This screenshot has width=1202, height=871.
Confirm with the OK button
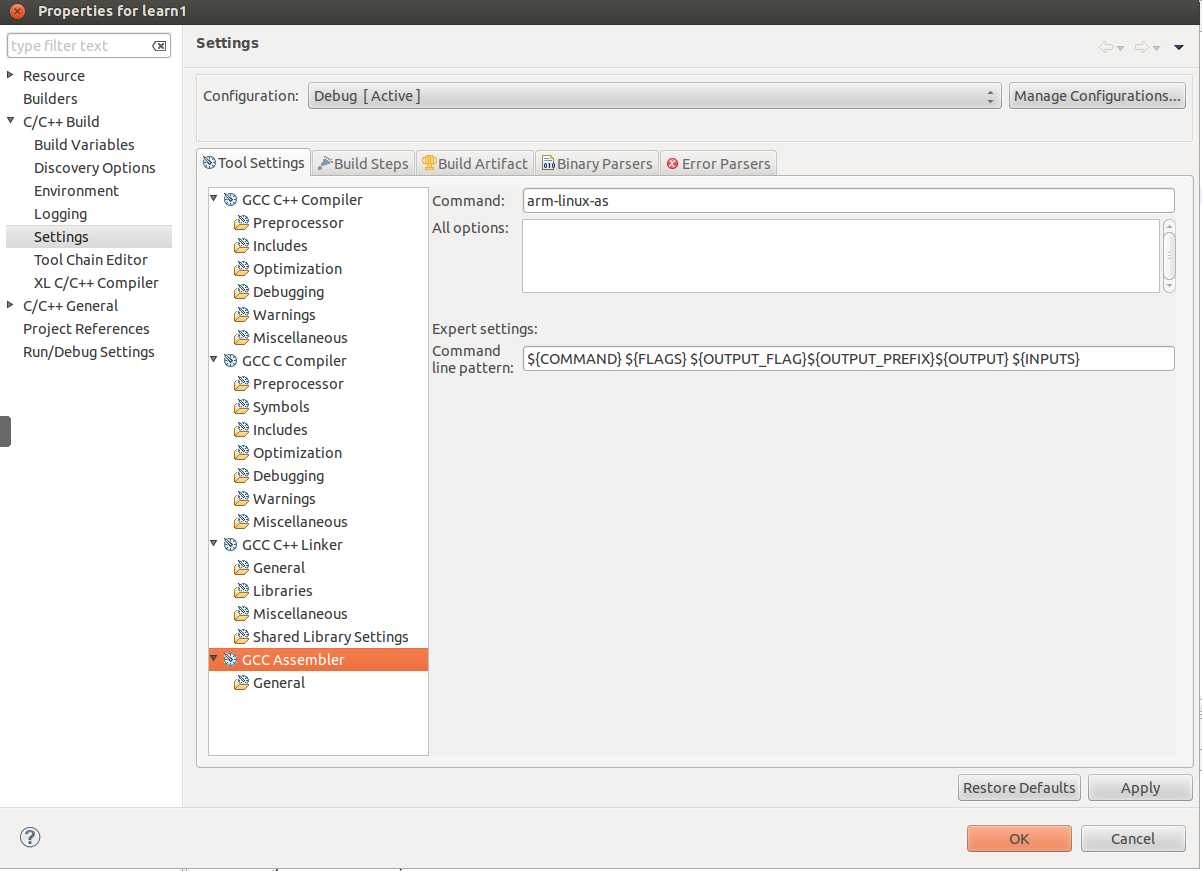(x=1019, y=839)
